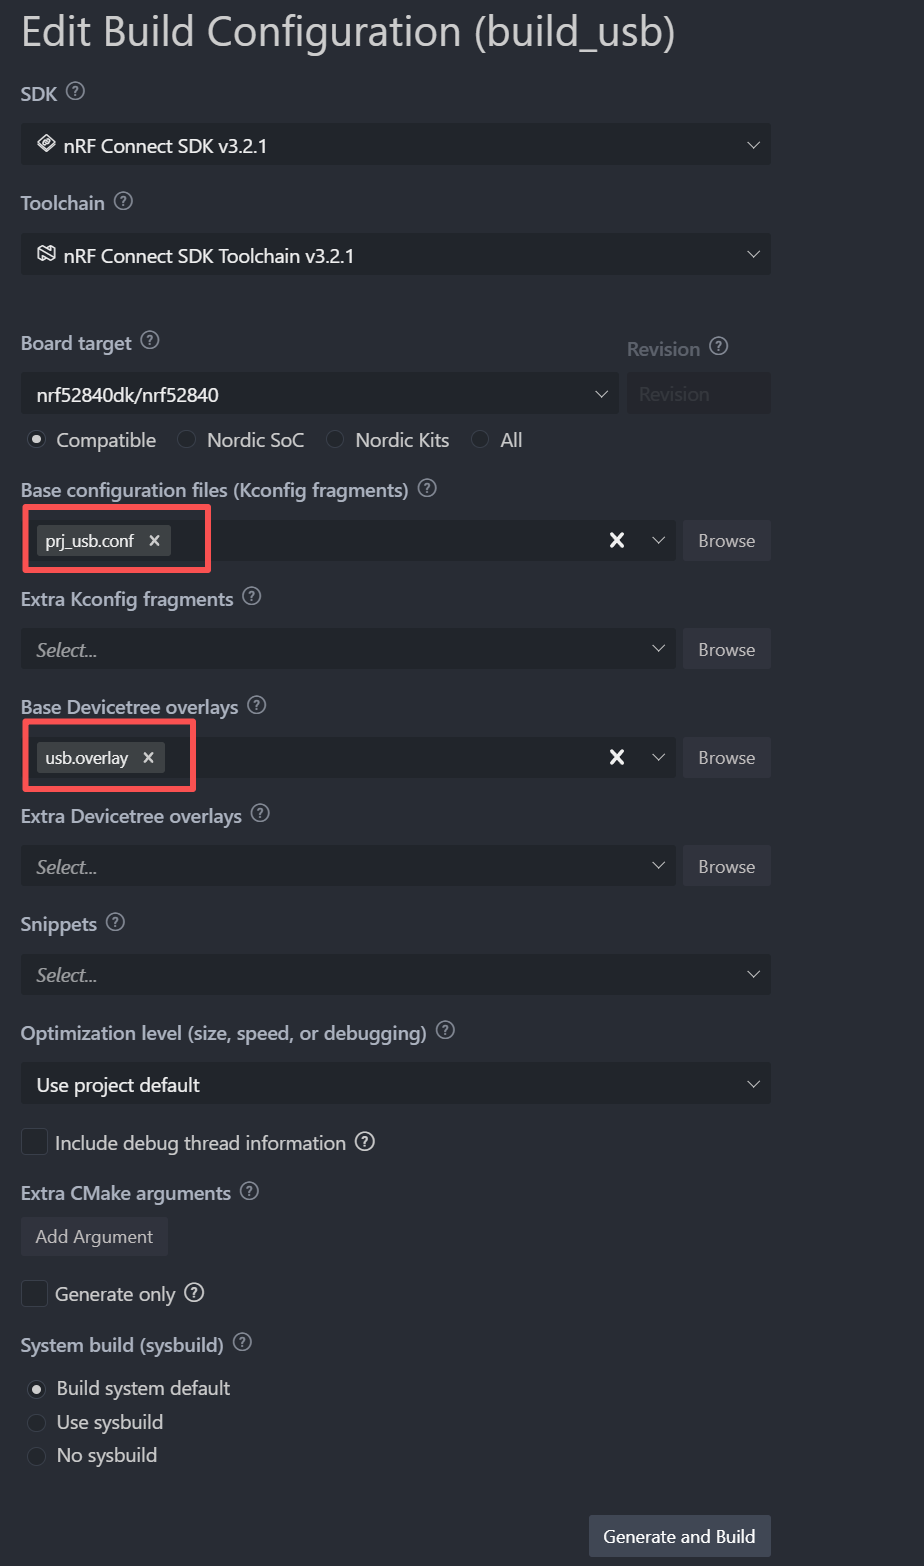
Task: Expand the Snippets Select dropdown
Action: coord(395,974)
